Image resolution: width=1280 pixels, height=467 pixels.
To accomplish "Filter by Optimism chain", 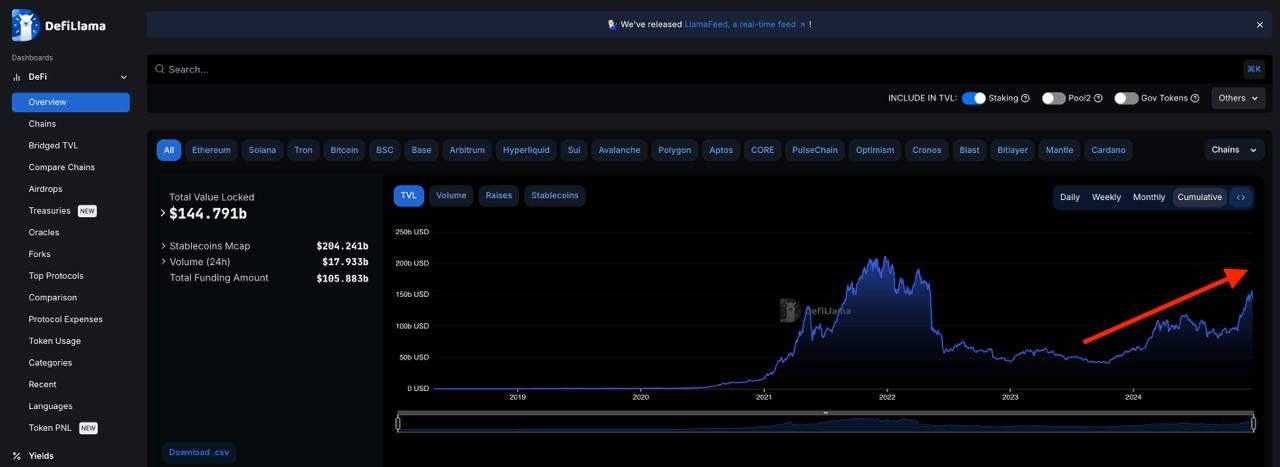I will (875, 150).
